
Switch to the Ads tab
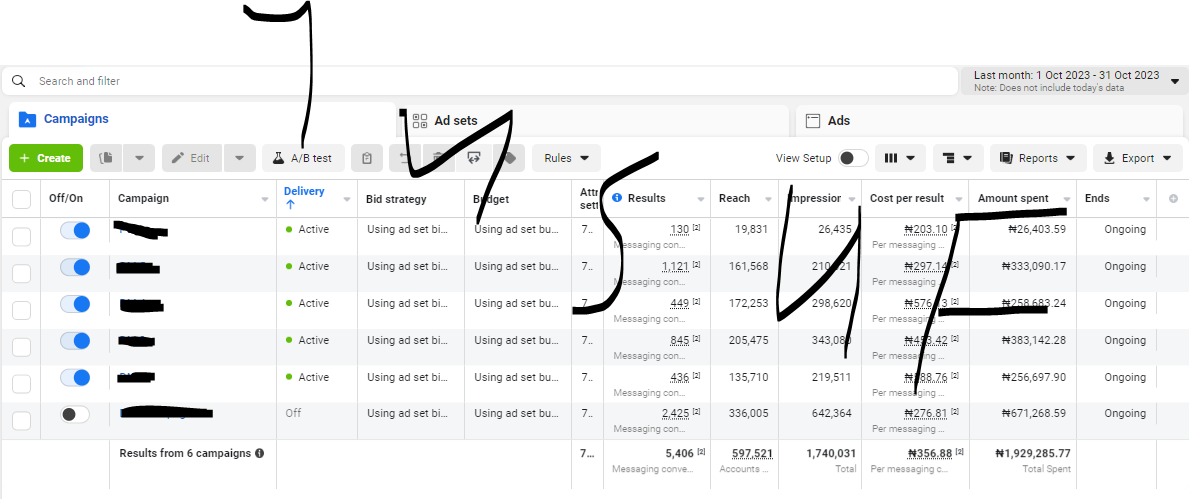[x=838, y=120]
